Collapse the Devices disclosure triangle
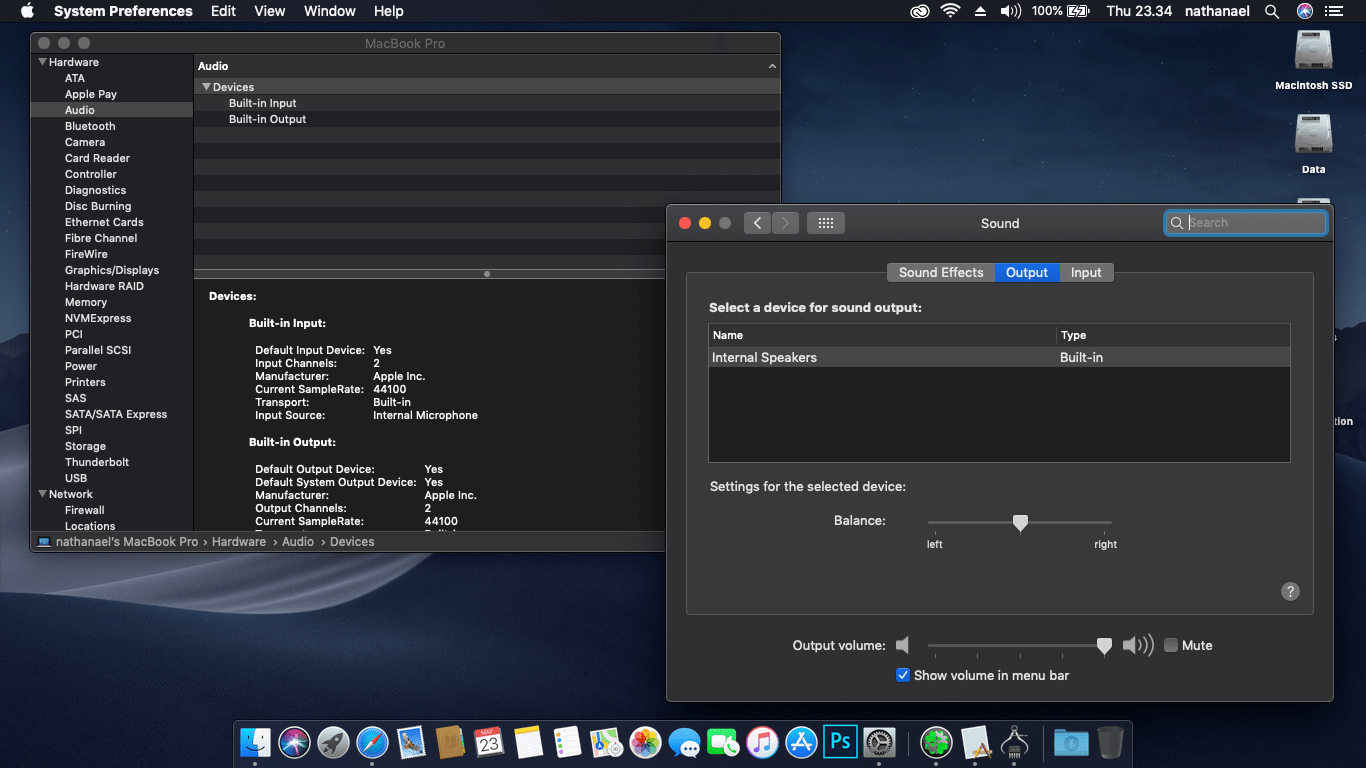Viewport: 1366px width, 768px height. click(206, 87)
